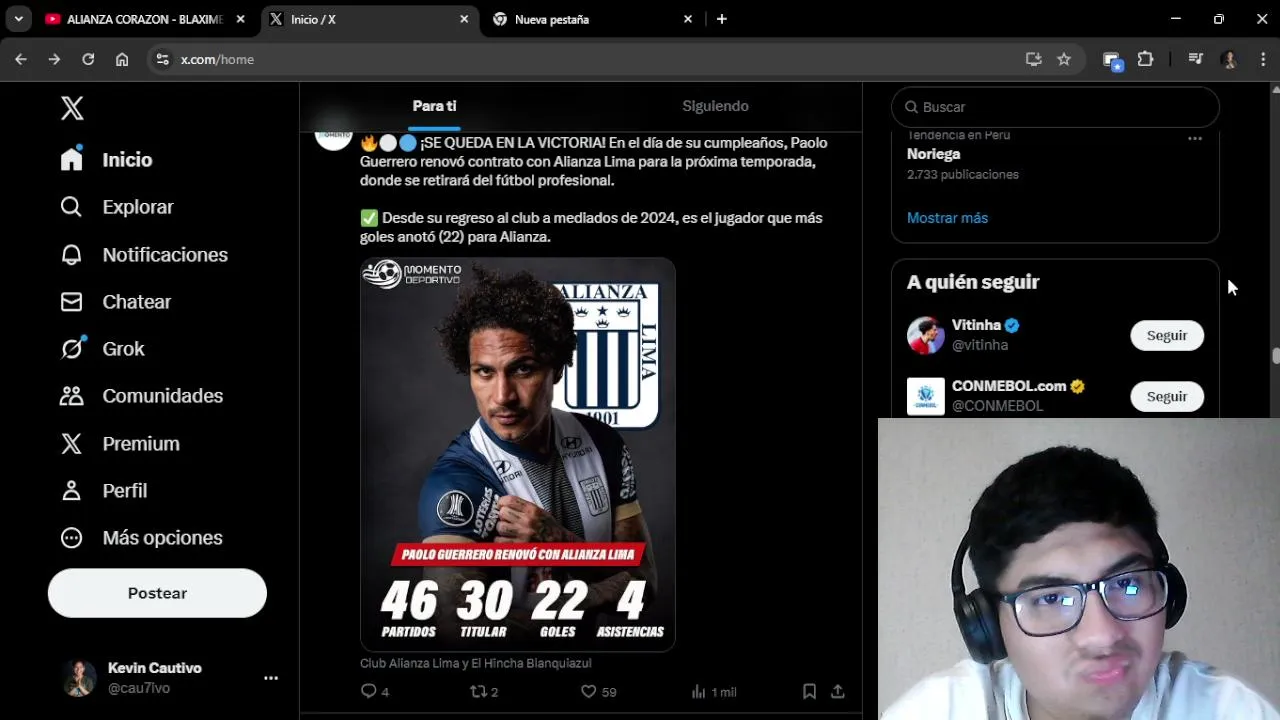Open a new tab with plus
Viewport: 1280px width, 720px height.
[x=722, y=19]
